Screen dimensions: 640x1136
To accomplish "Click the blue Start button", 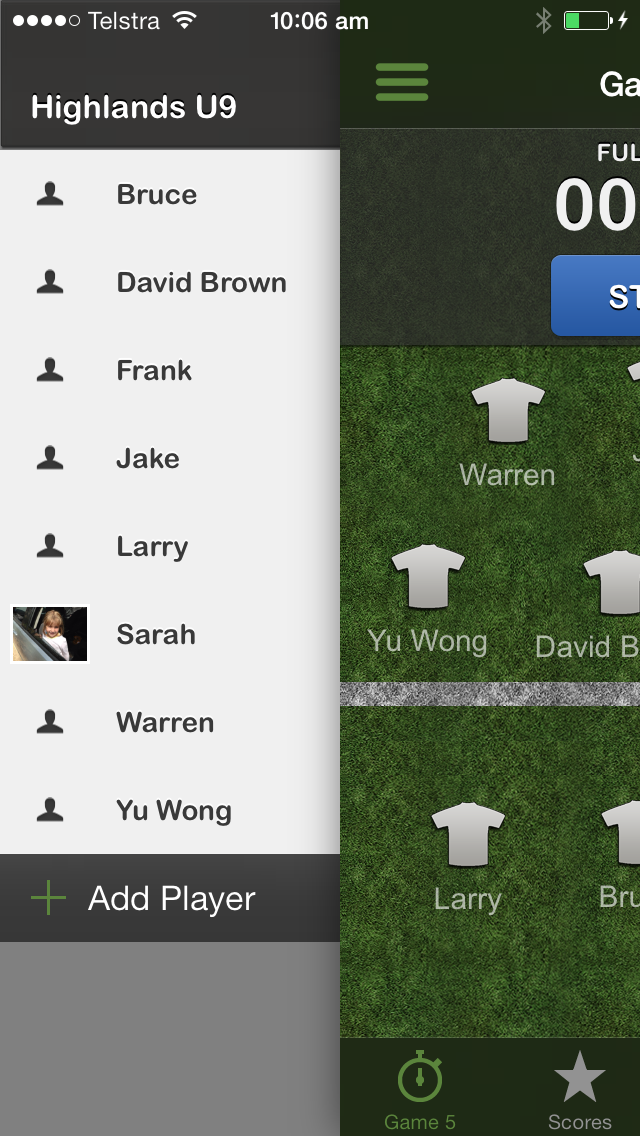I will coord(596,296).
